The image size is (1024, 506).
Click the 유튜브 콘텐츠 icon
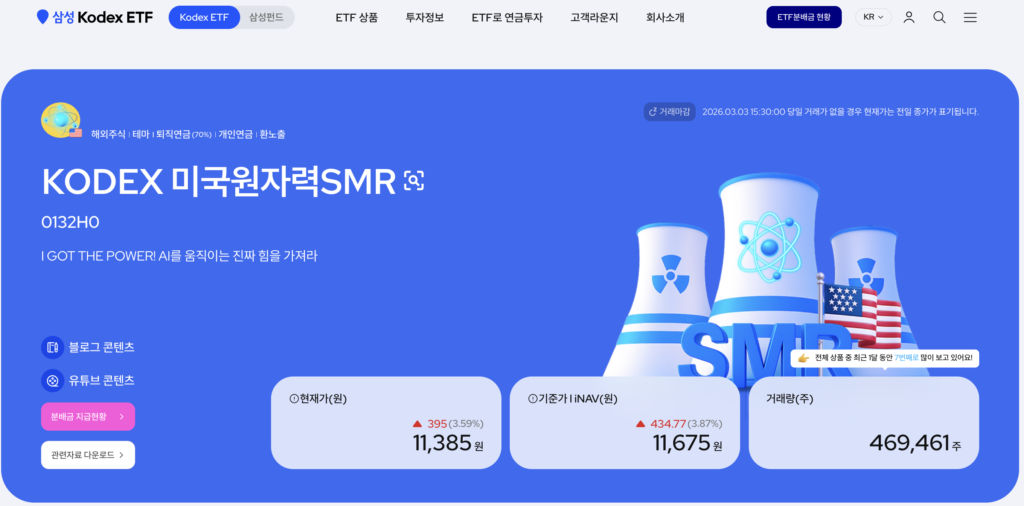(x=52, y=380)
